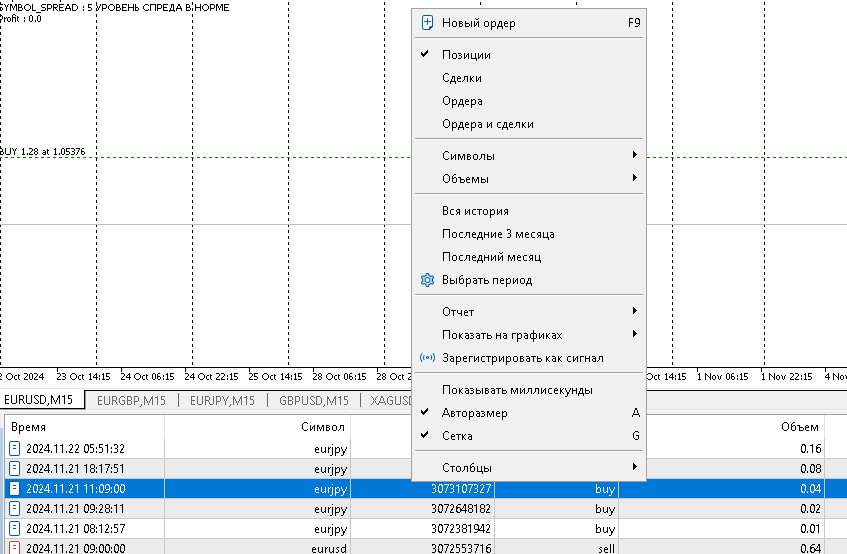This screenshot has width=847, height=554.
Task: Click document icon of 2024.11.21 18:17:51 row
Action: (15, 468)
